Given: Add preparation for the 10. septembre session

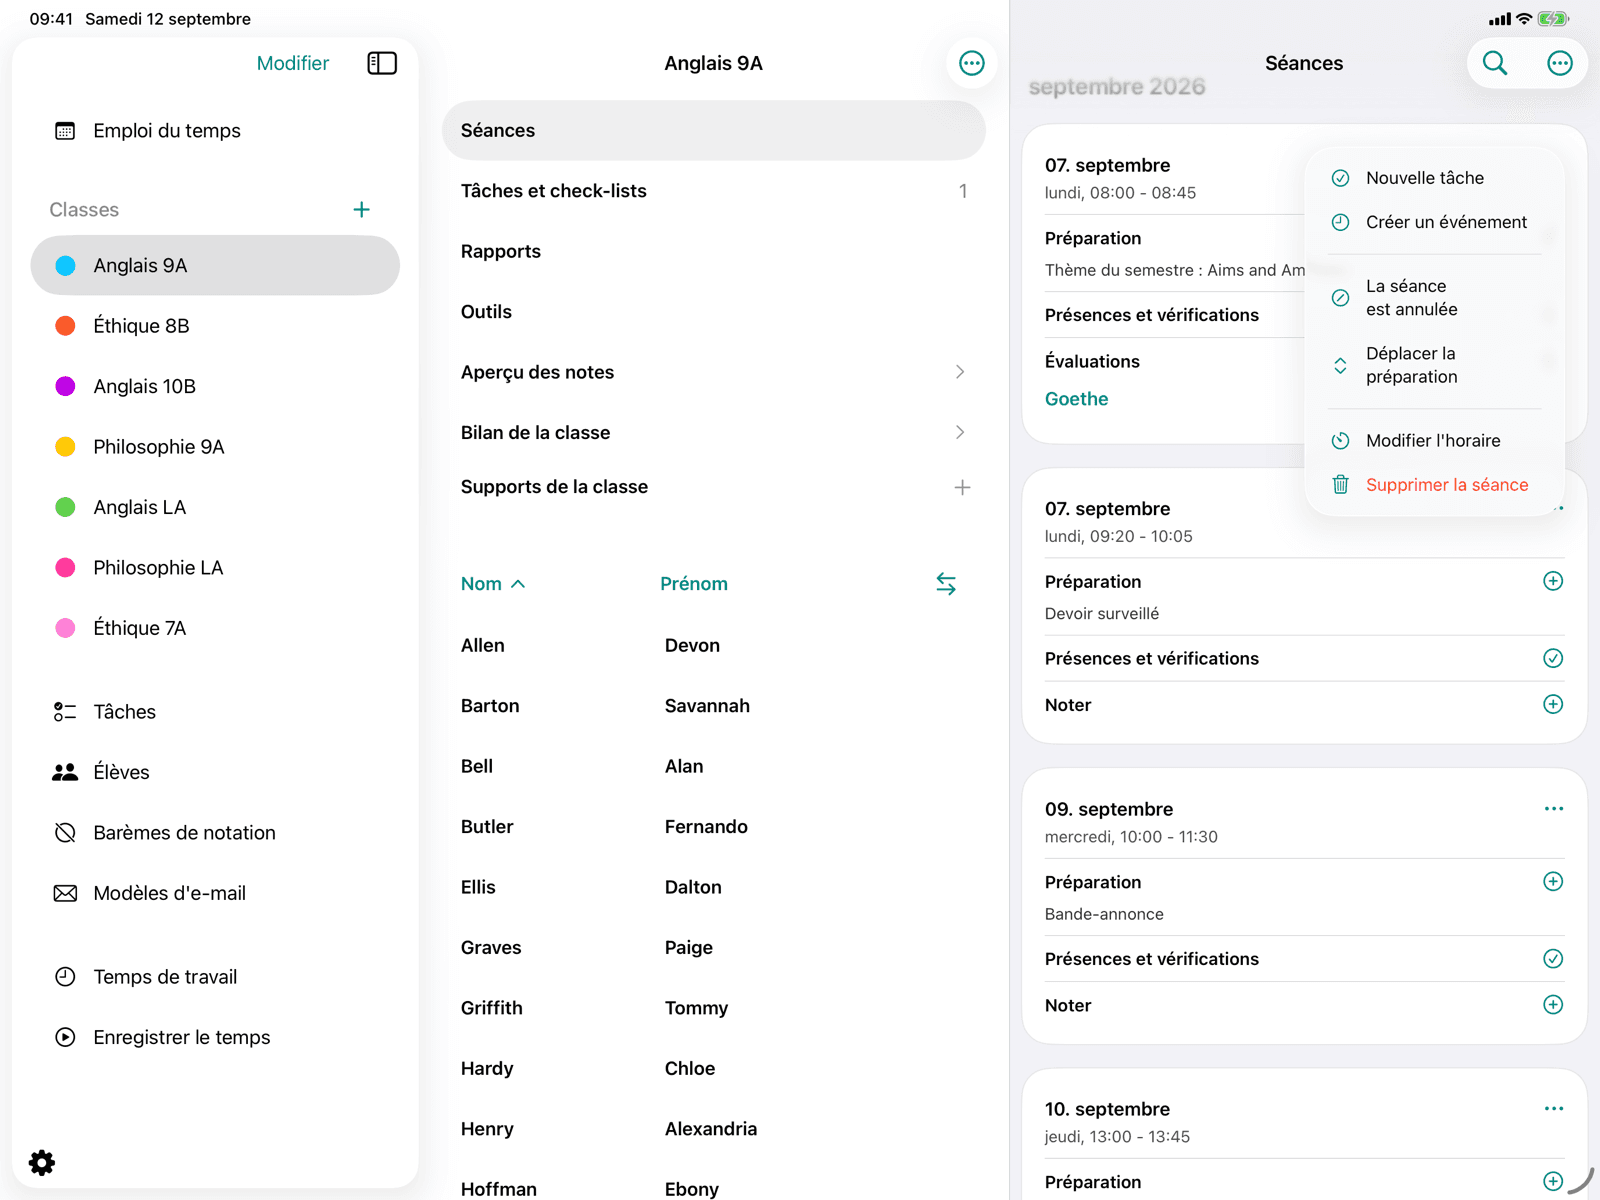Looking at the screenshot, I should (1553, 1181).
